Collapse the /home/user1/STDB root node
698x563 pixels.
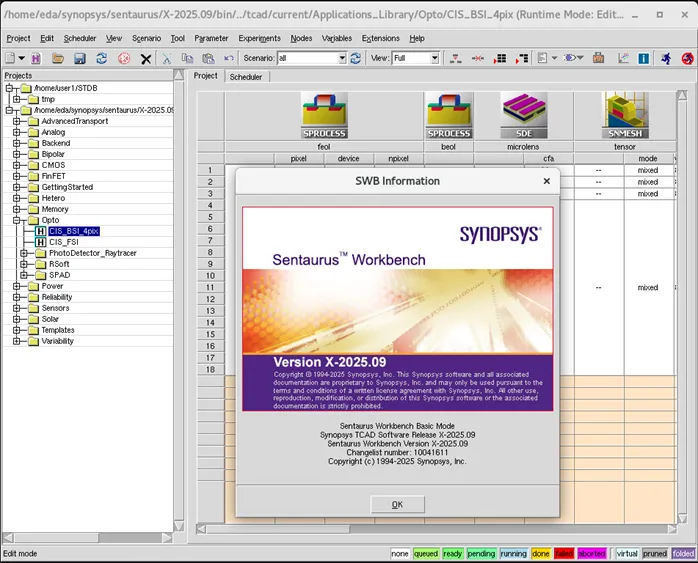click(9, 88)
